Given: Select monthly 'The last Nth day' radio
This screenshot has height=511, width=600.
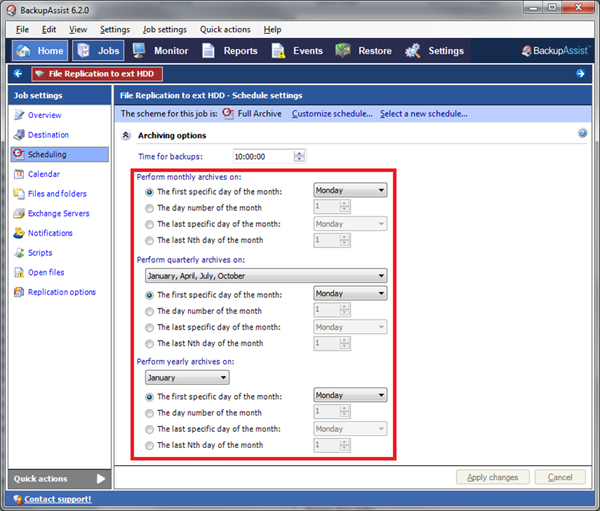Looking at the screenshot, I should (x=149, y=240).
